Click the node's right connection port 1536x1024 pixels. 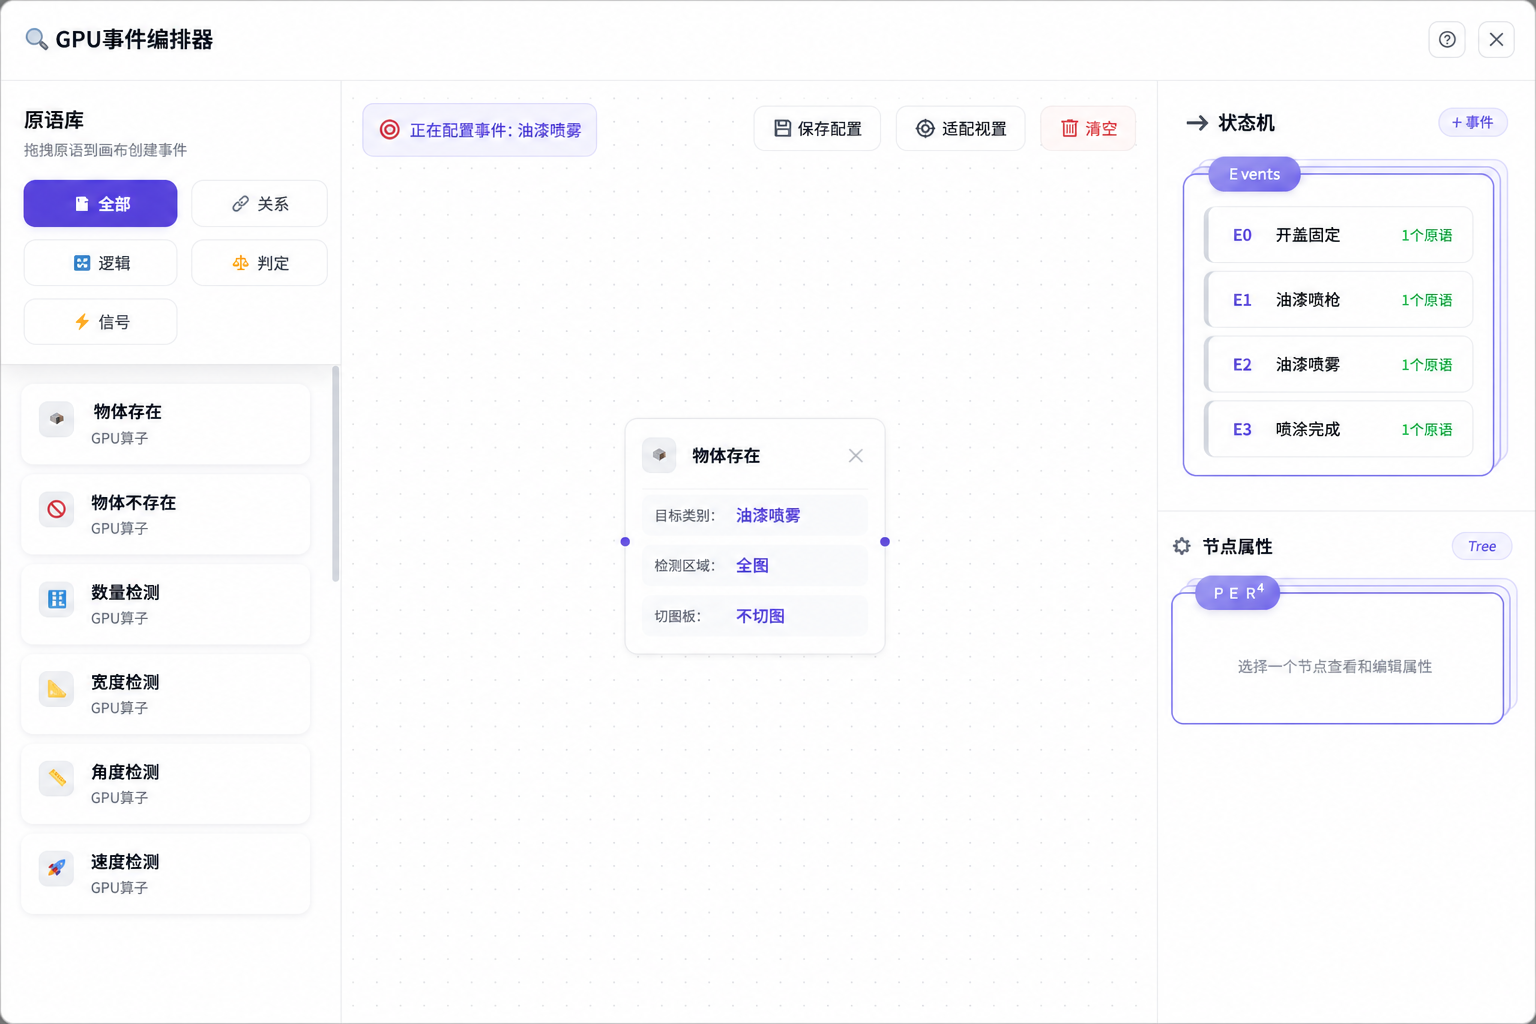[x=885, y=542]
